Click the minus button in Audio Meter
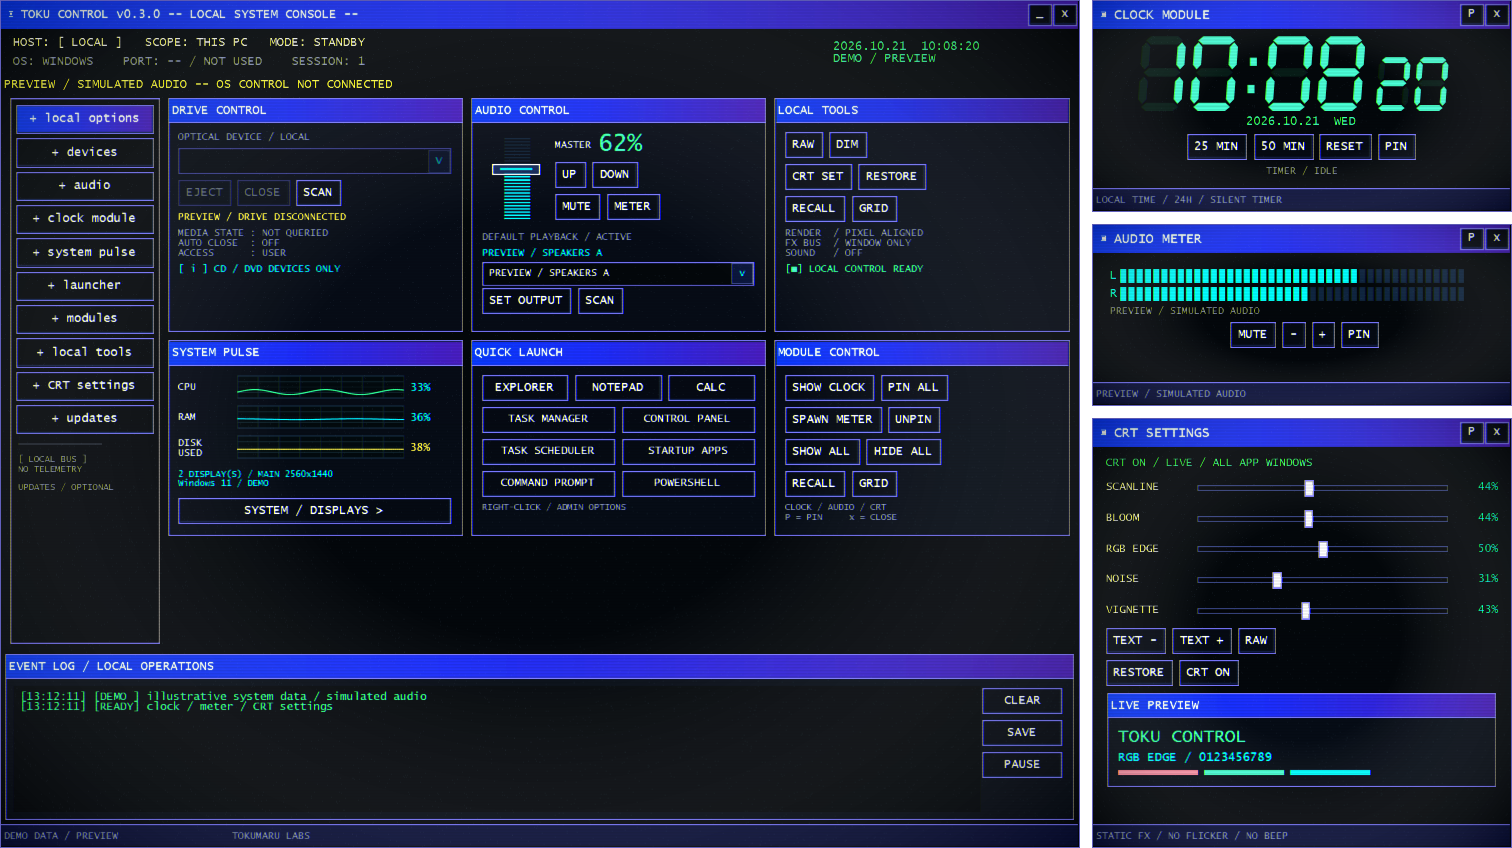Viewport: 1512px width, 848px height. click(1294, 335)
